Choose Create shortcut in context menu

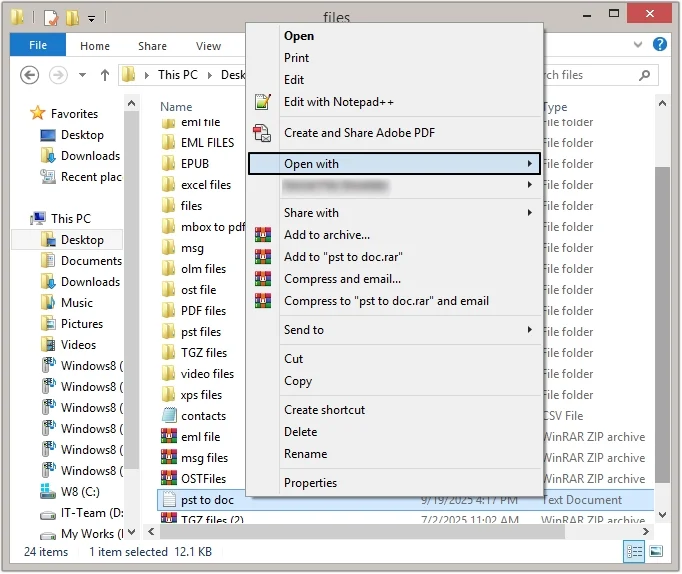coord(394,410)
